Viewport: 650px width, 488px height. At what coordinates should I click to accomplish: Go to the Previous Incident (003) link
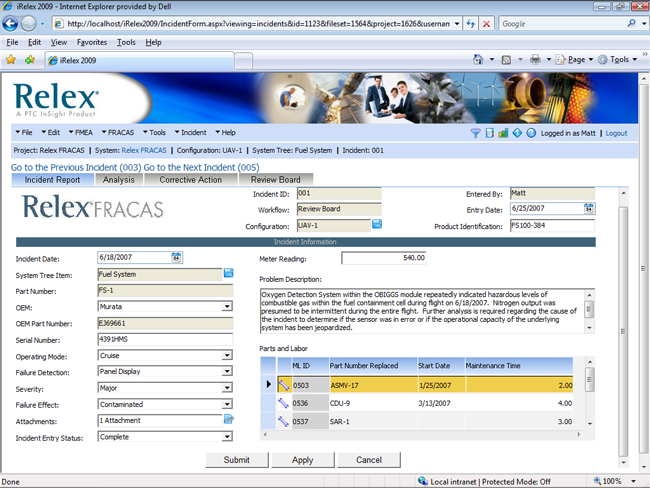pos(76,168)
